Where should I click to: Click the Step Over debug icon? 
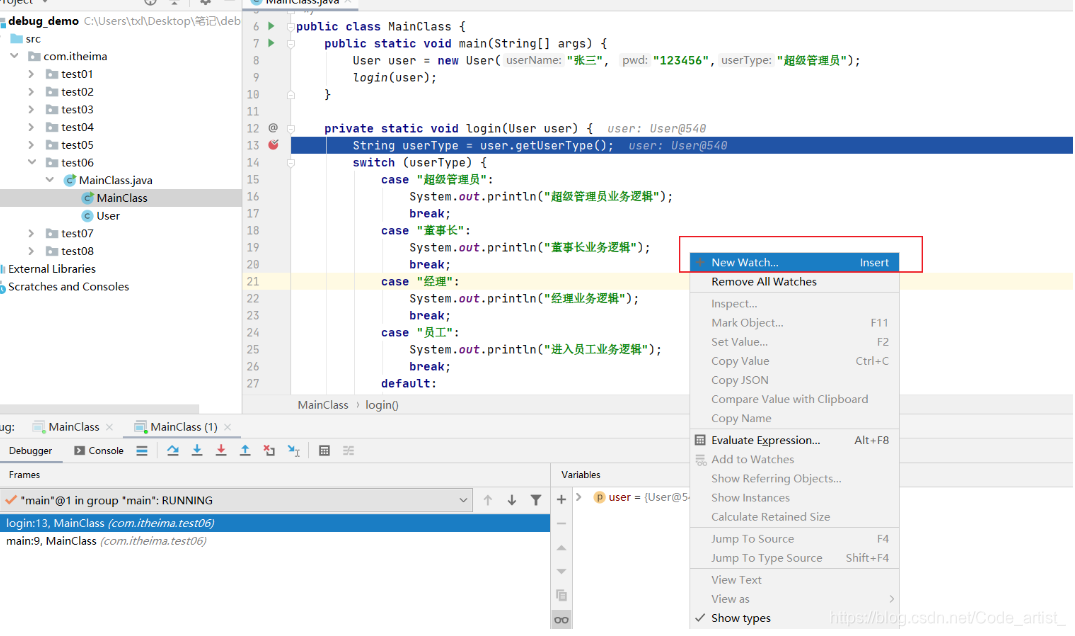173,450
